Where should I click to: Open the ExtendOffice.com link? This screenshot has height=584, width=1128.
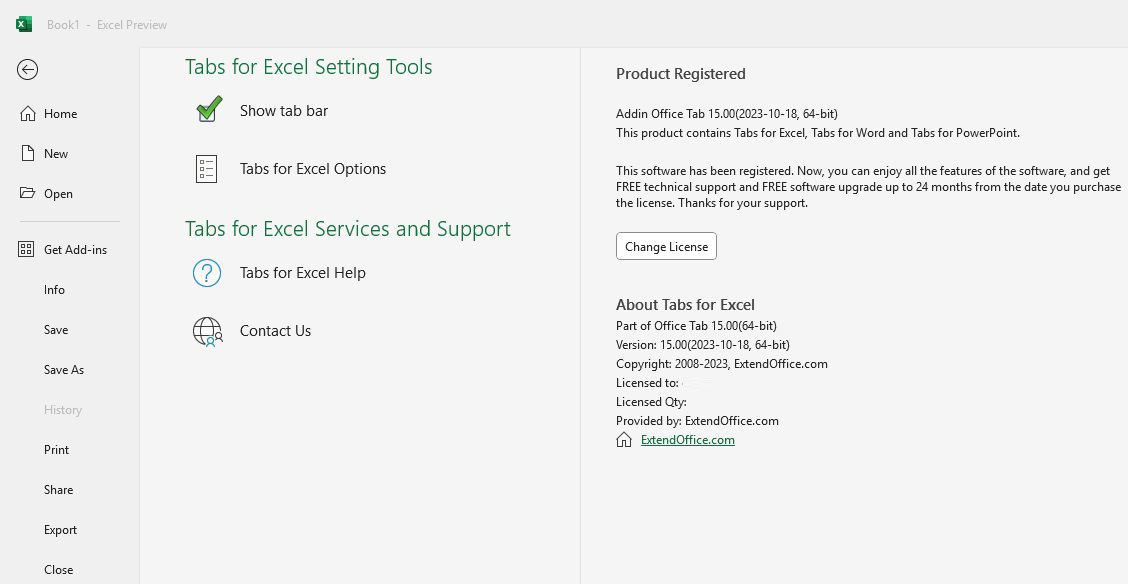[688, 440]
